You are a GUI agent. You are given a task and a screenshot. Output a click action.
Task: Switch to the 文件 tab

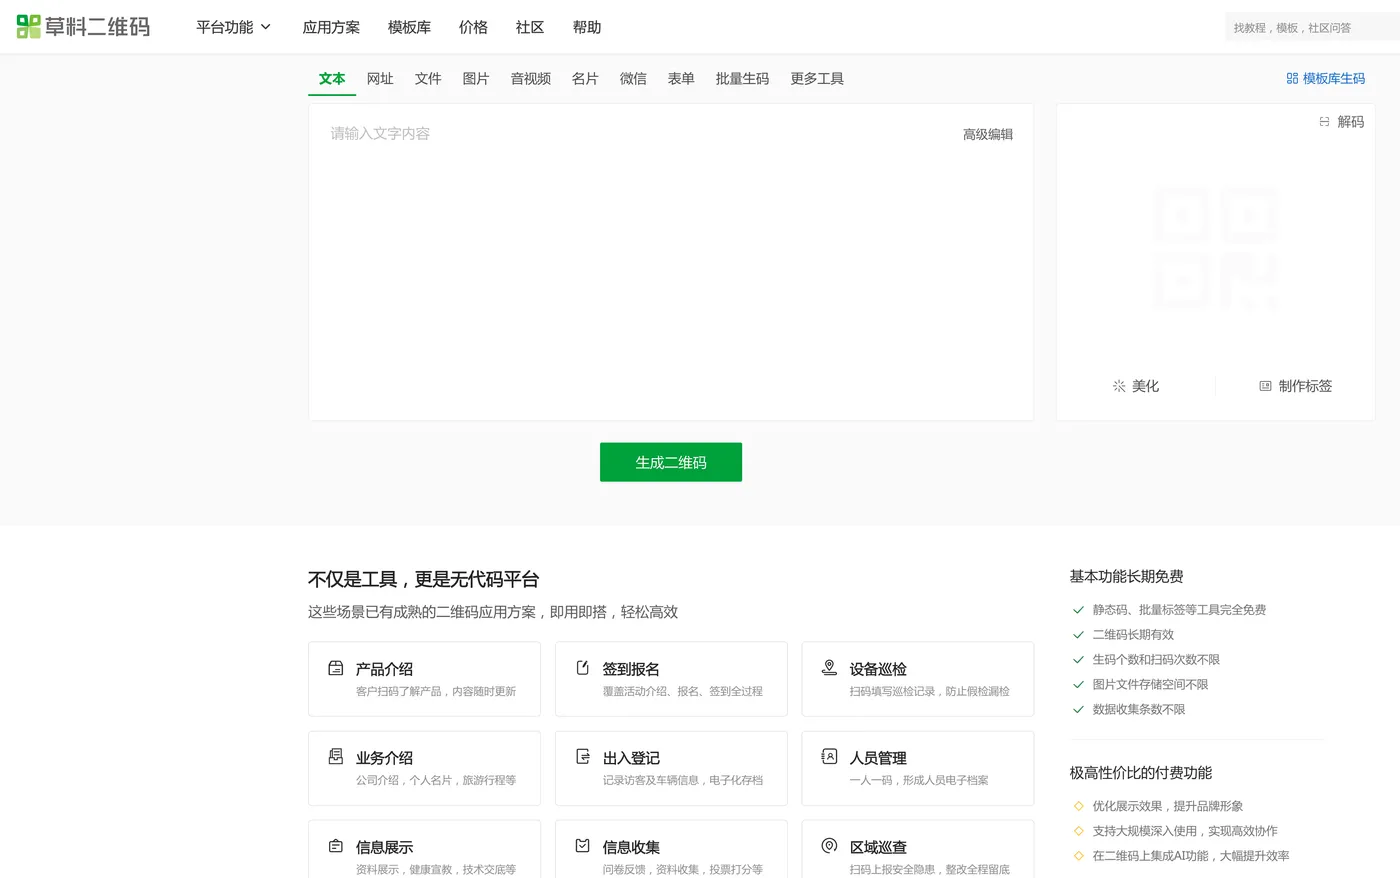pos(428,79)
